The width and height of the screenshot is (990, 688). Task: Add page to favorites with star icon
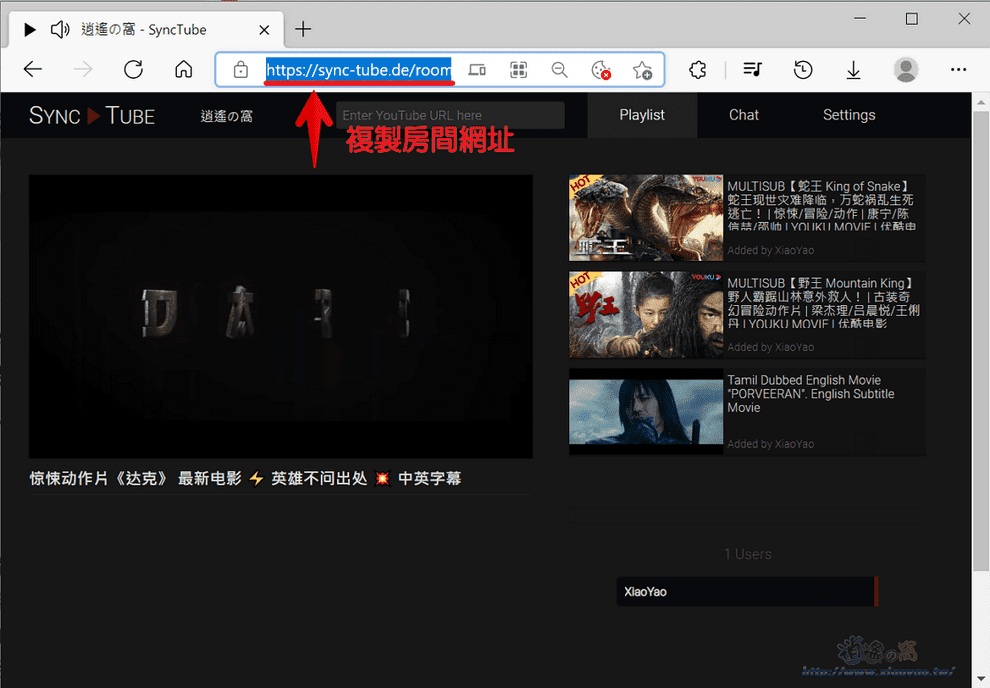644,69
